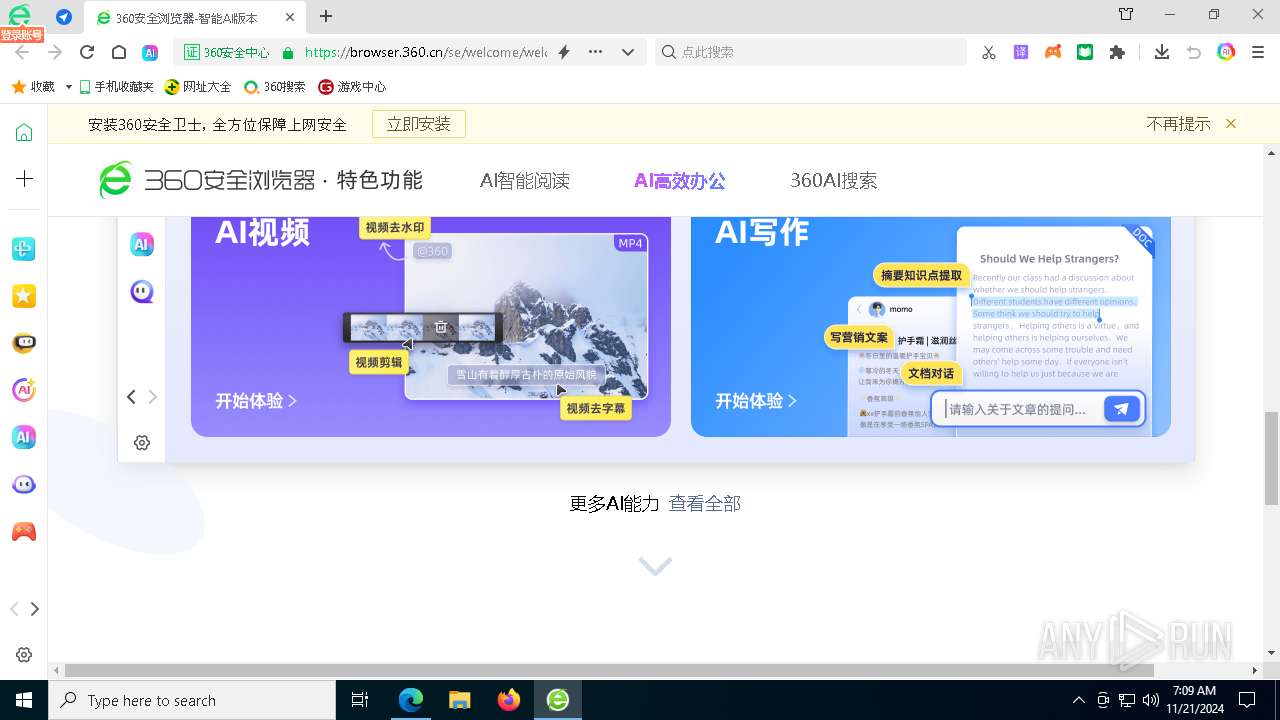Open the 收藏 favorites bookmark

click(33, 87)
